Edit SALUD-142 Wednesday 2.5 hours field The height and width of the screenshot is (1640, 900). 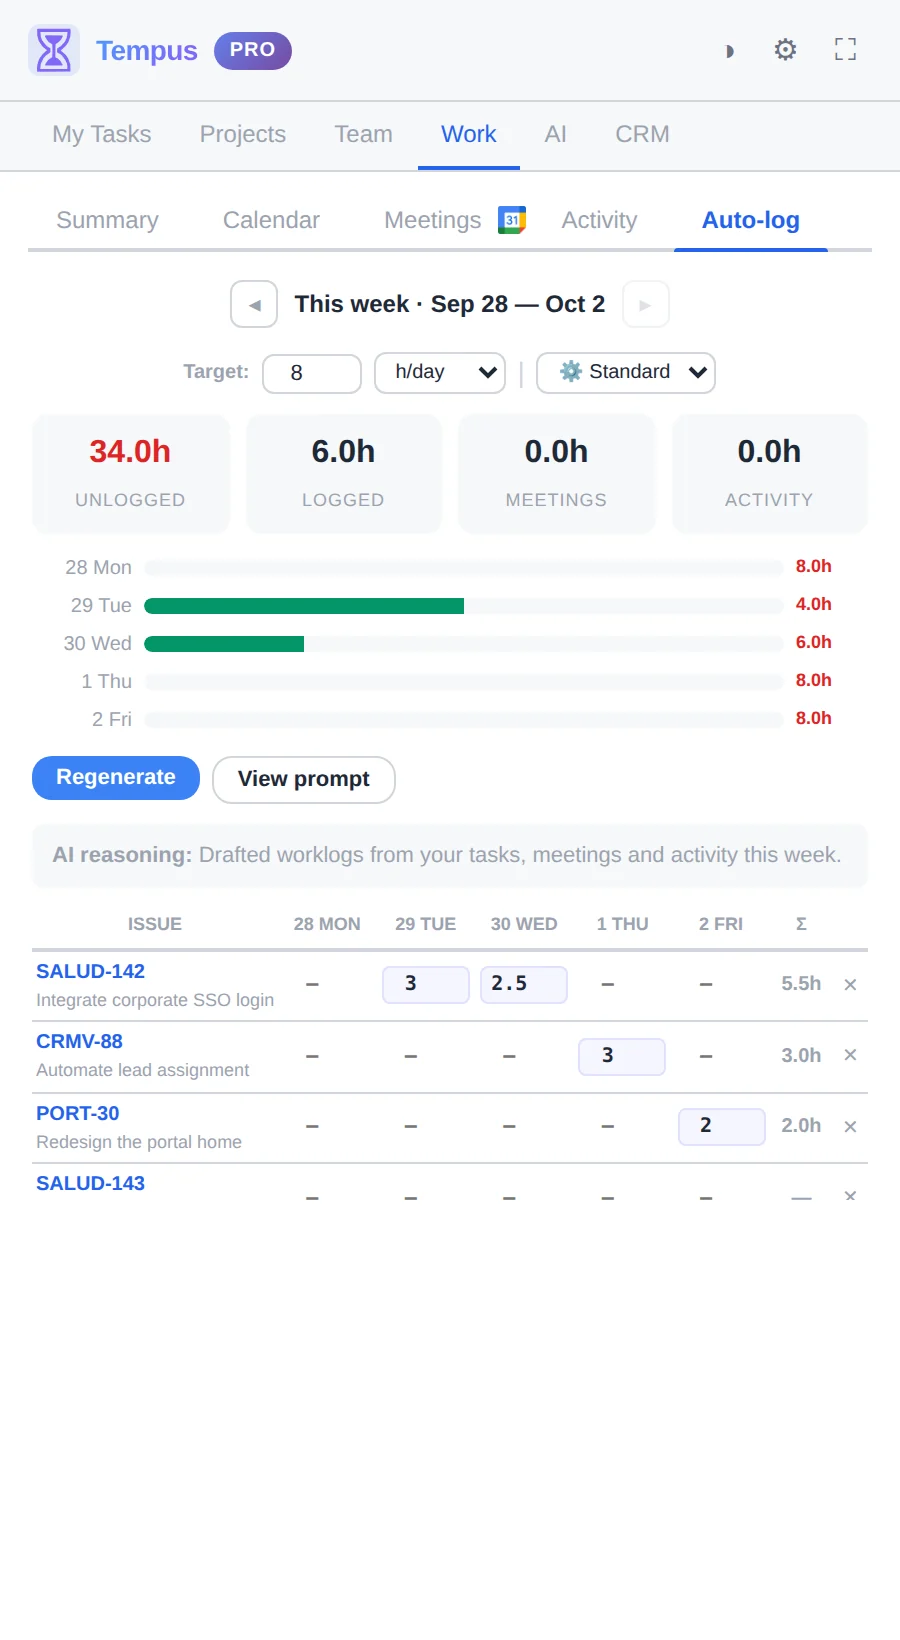pyautogui.click(x=524, y=984)
